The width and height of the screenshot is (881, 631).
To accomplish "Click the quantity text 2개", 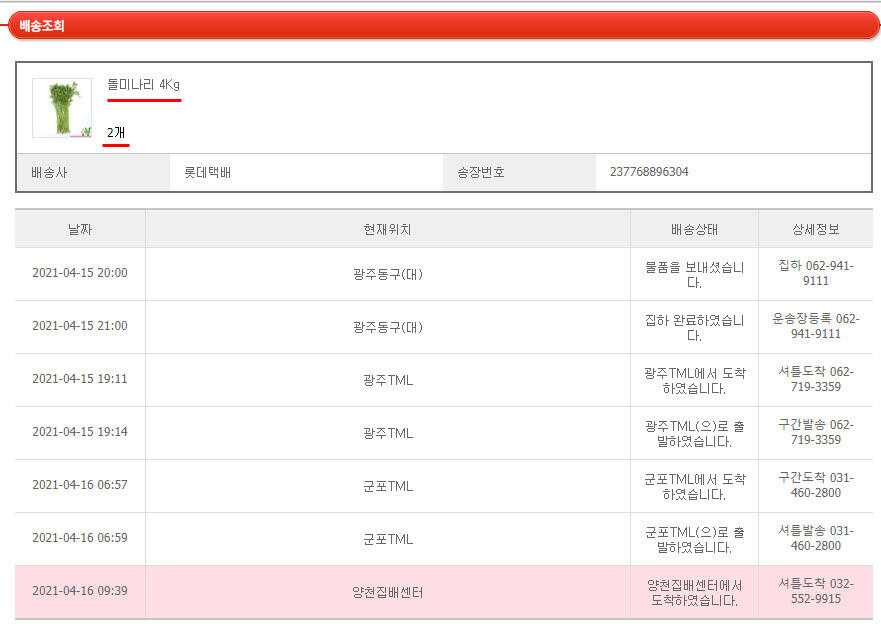I will pos(116,133).
